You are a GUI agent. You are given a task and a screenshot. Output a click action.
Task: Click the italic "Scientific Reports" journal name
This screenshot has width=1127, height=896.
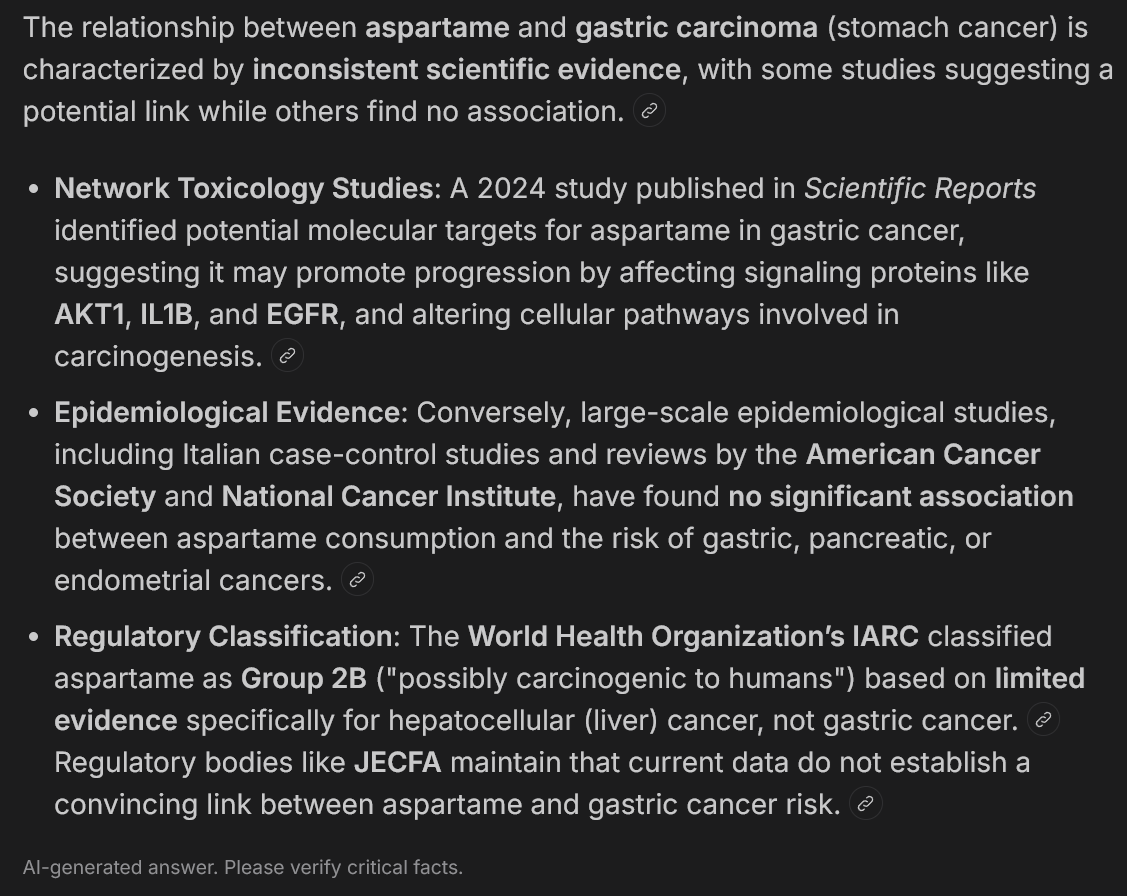920,188
